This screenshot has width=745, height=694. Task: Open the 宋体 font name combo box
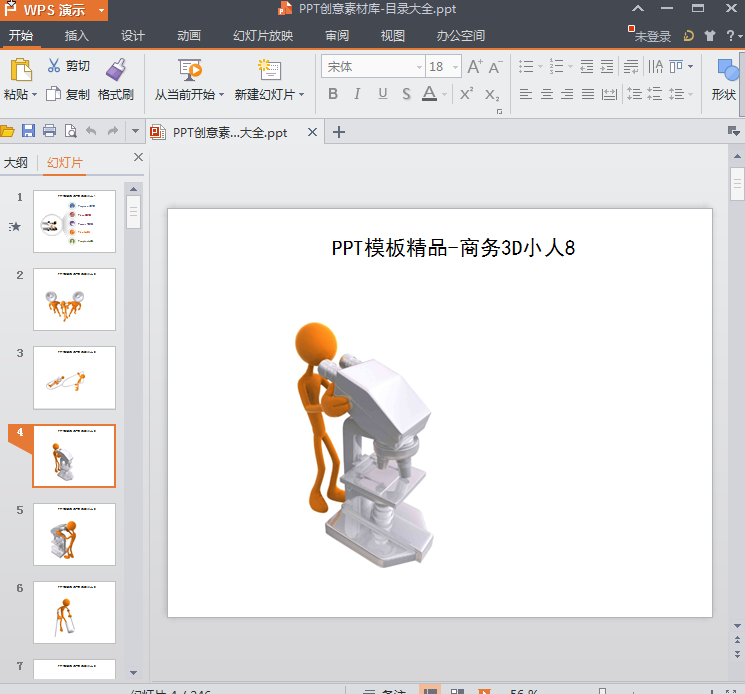(372, 67)
